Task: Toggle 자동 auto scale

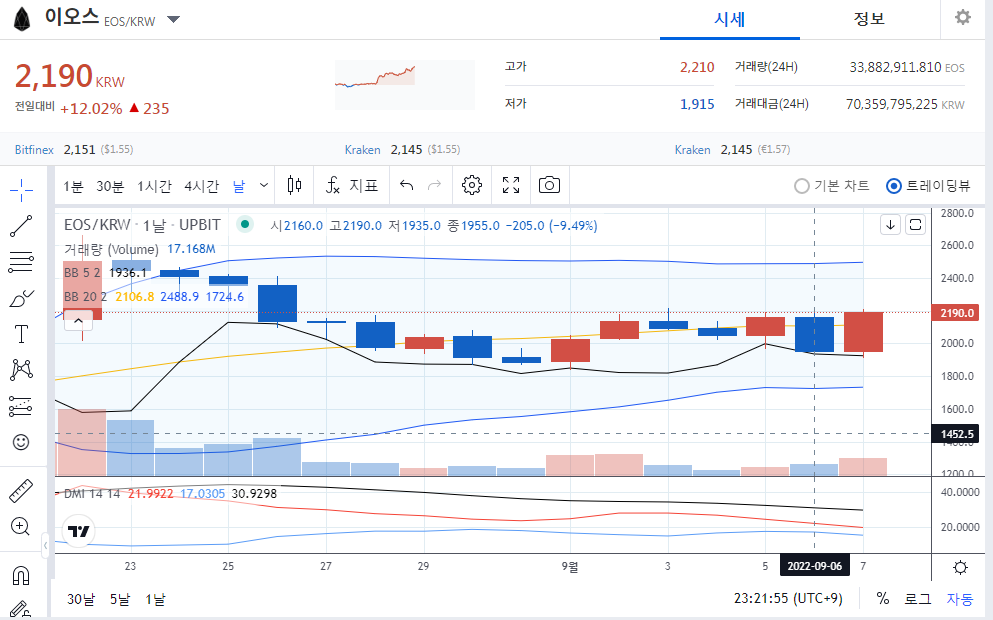Action: 959,598
